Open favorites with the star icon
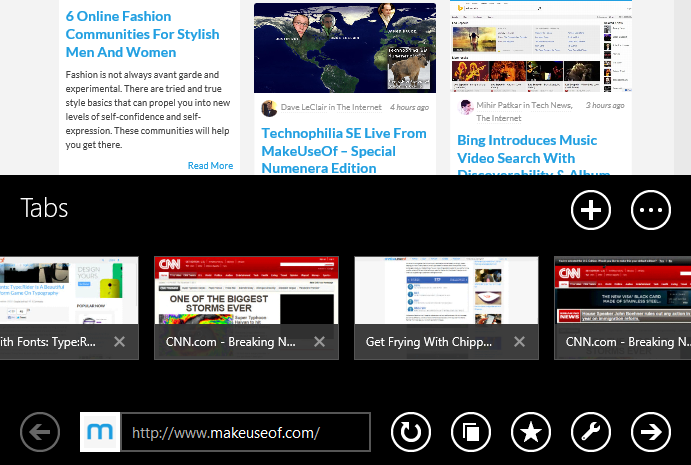This screenshot has height=465, width=691. 531,432
